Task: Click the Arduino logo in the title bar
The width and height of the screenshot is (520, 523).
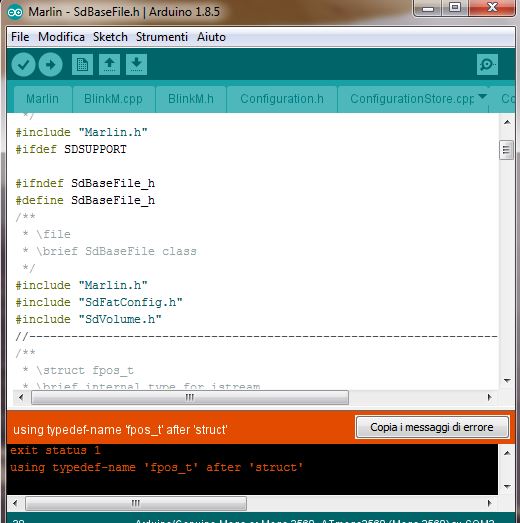Action: (15, 12)
